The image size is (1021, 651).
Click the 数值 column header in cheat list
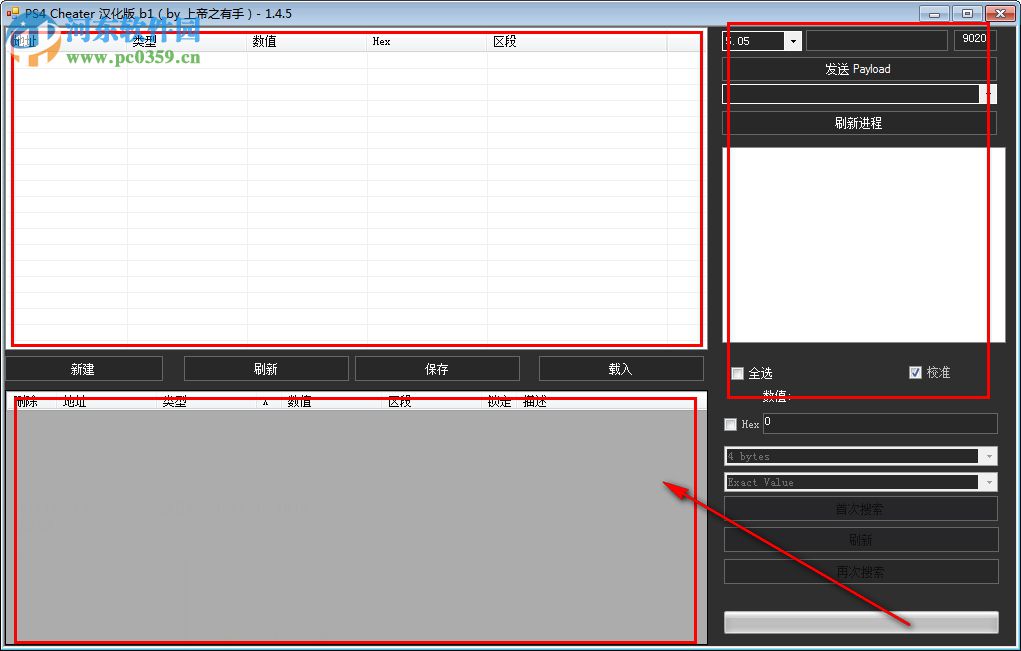point(332,402)
